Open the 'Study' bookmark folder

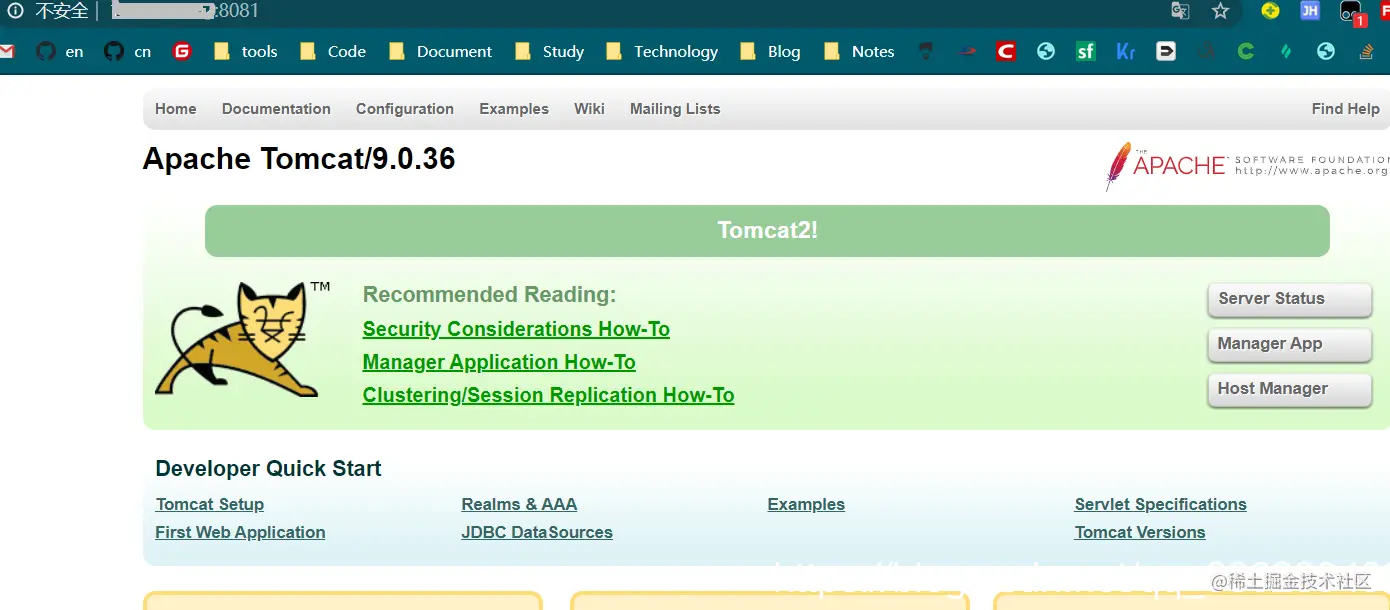pyautogui.click(x=549, y=51)
